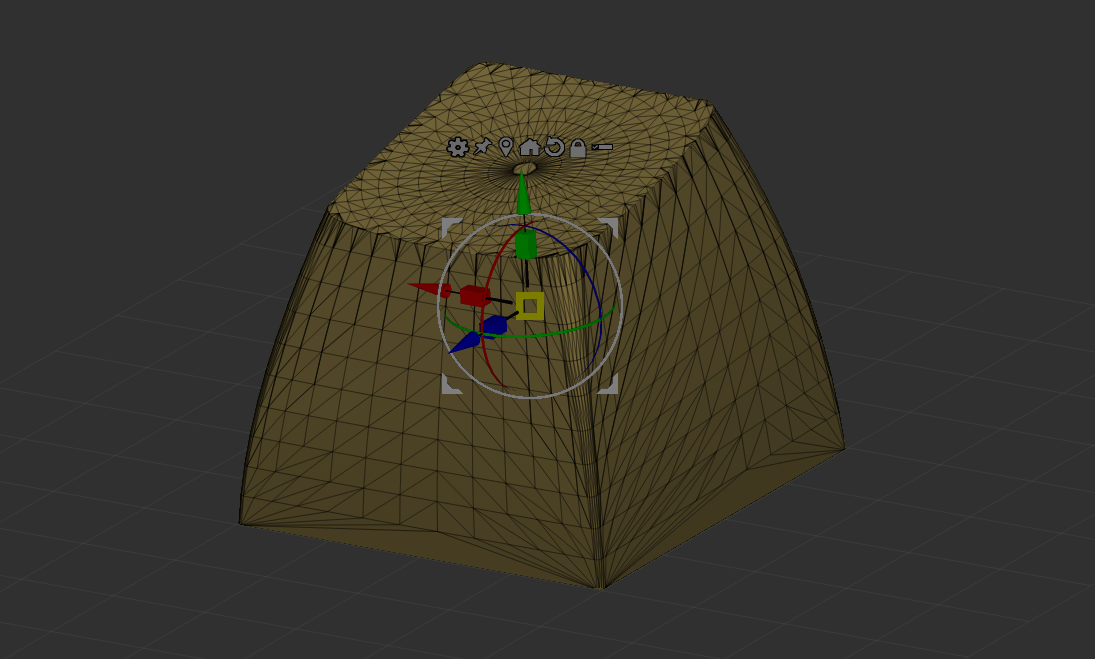Click the top-left white corner bracket

pyautogui.click(x=451, y=227)
